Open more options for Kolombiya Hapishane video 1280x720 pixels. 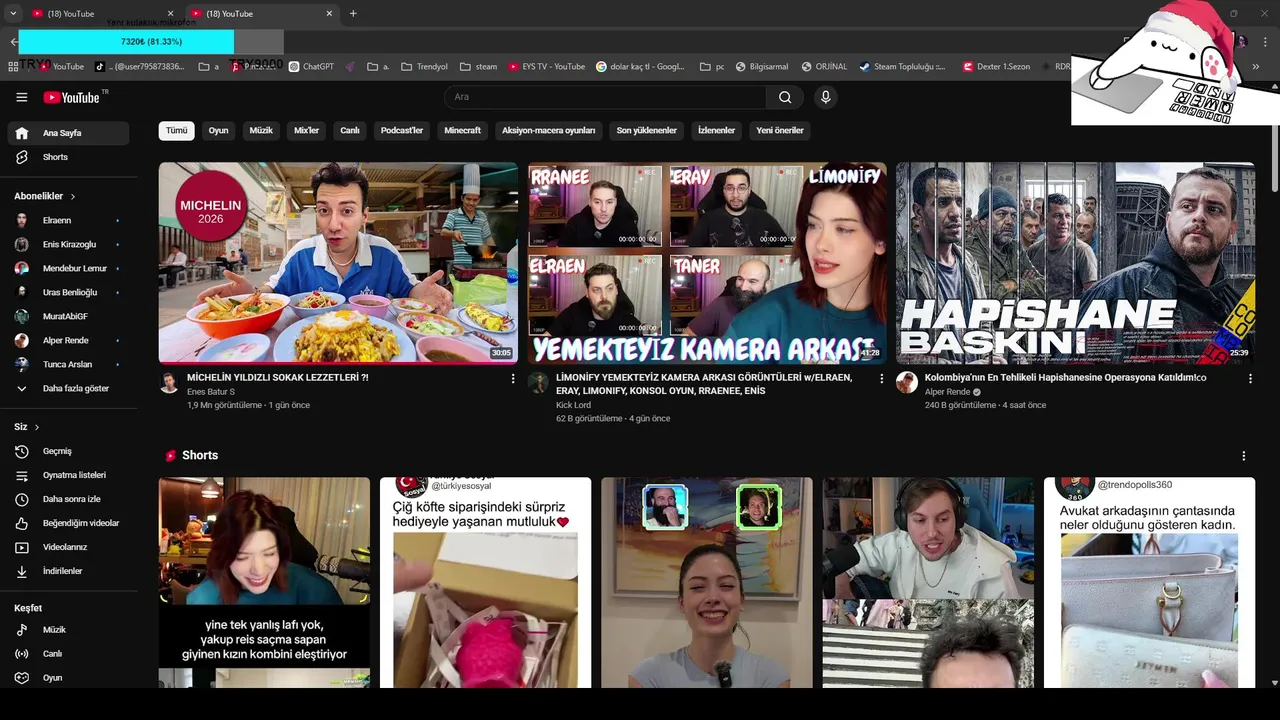(x=1250, y=379)
